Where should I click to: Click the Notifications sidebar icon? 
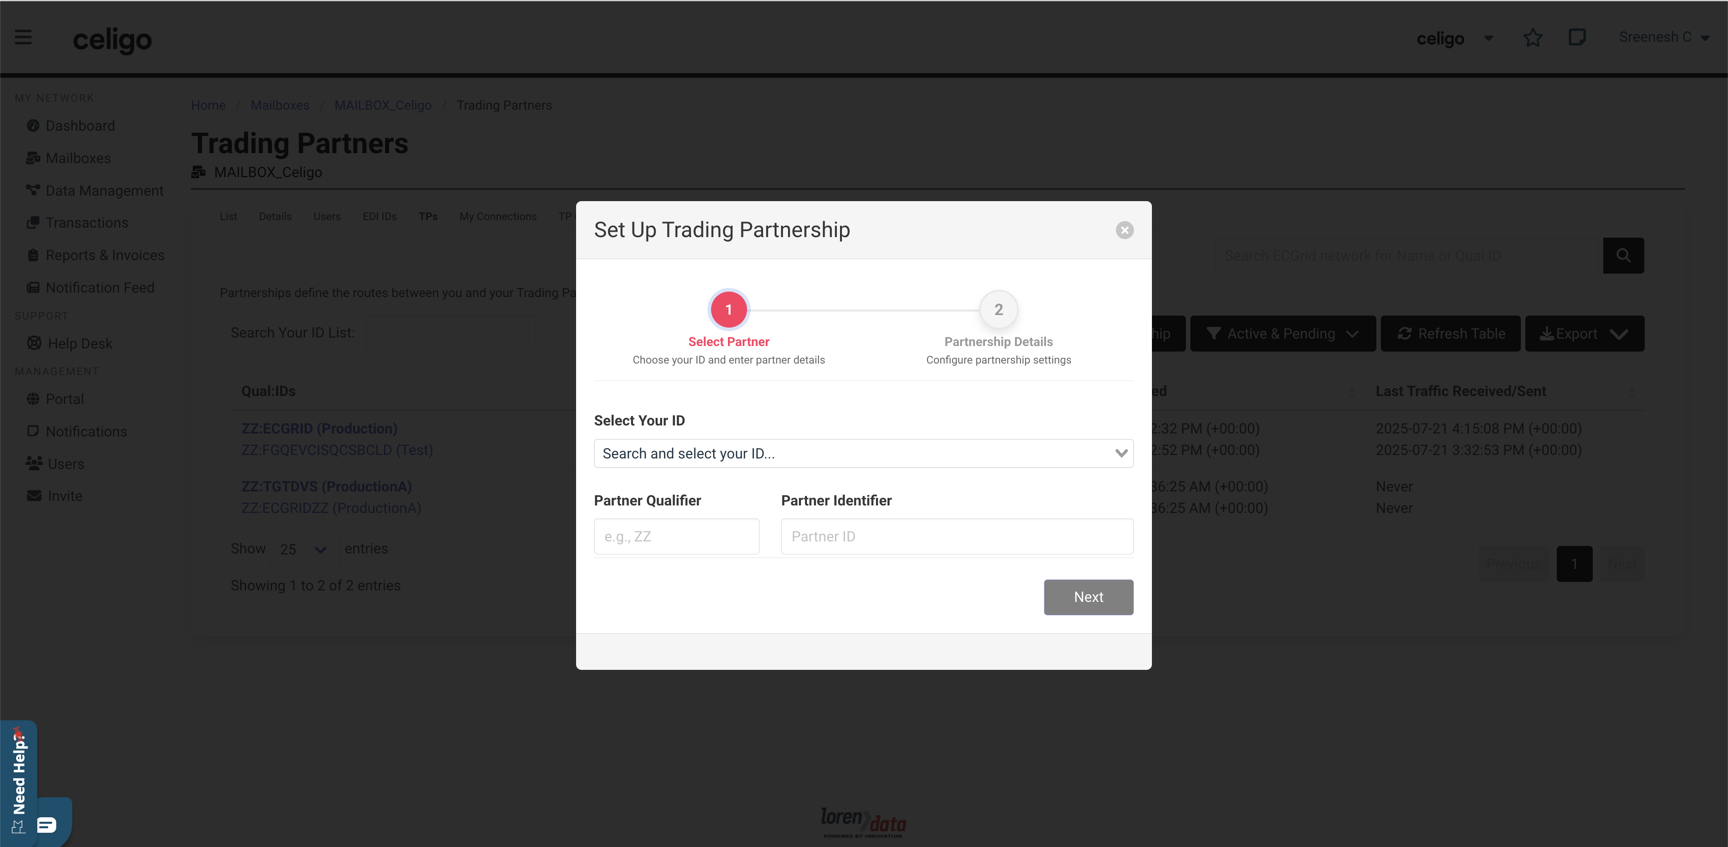coord(33,431)
